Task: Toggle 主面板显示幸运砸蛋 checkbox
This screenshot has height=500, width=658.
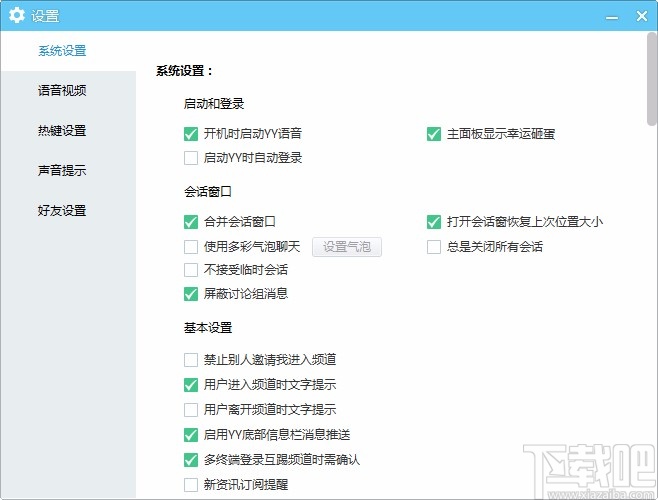Action: [434, 134]
